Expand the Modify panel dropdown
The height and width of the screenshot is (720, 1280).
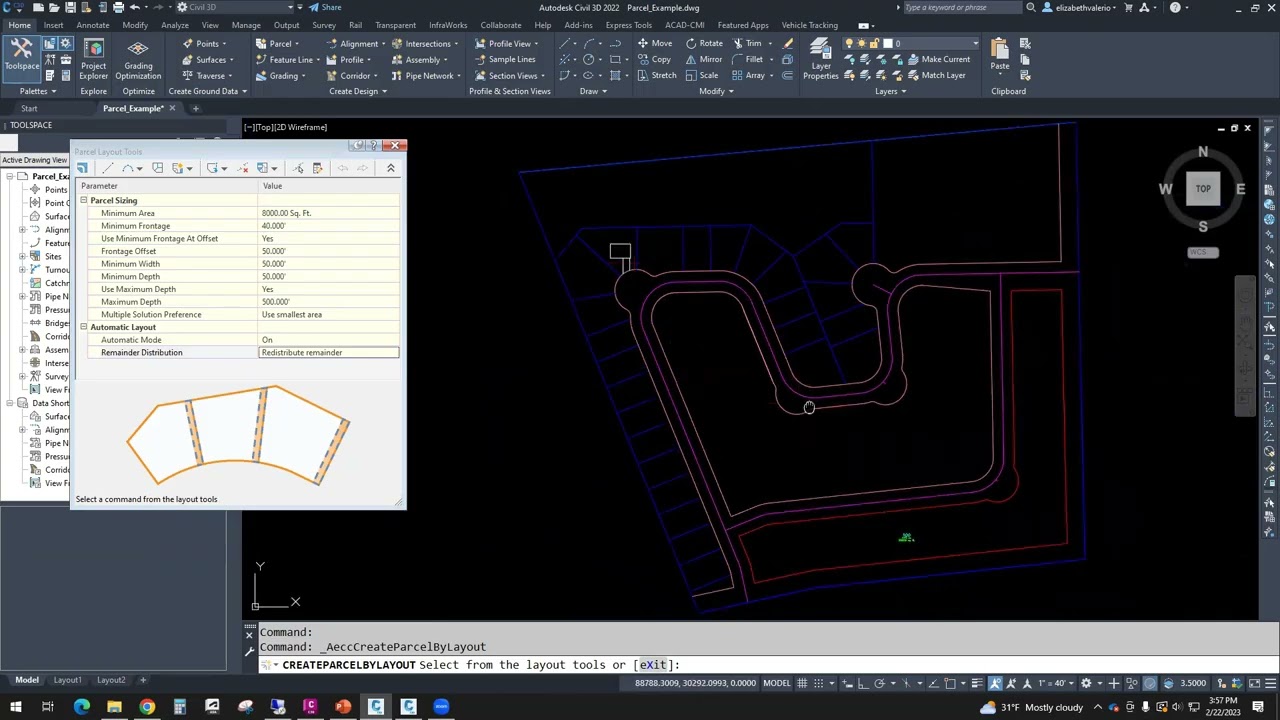(716, 91)
